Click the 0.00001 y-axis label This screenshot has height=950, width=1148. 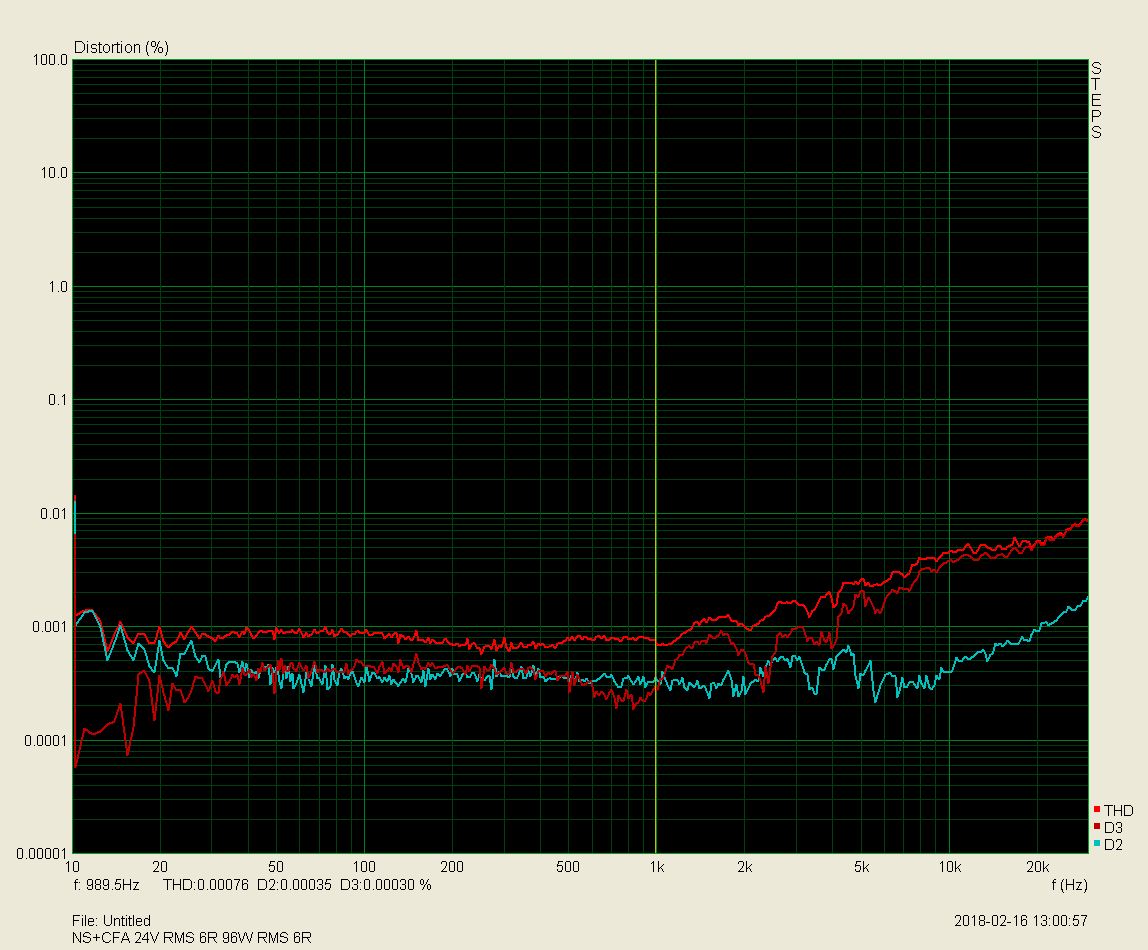42,853
